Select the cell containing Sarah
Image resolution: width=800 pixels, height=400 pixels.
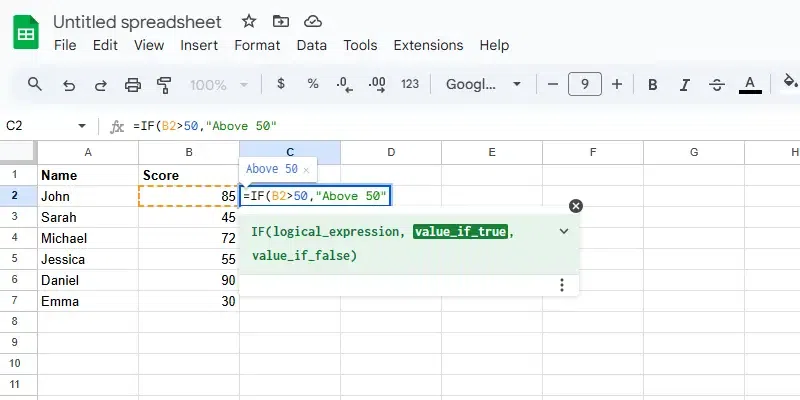pyautogui.click(x=88, y=217)
